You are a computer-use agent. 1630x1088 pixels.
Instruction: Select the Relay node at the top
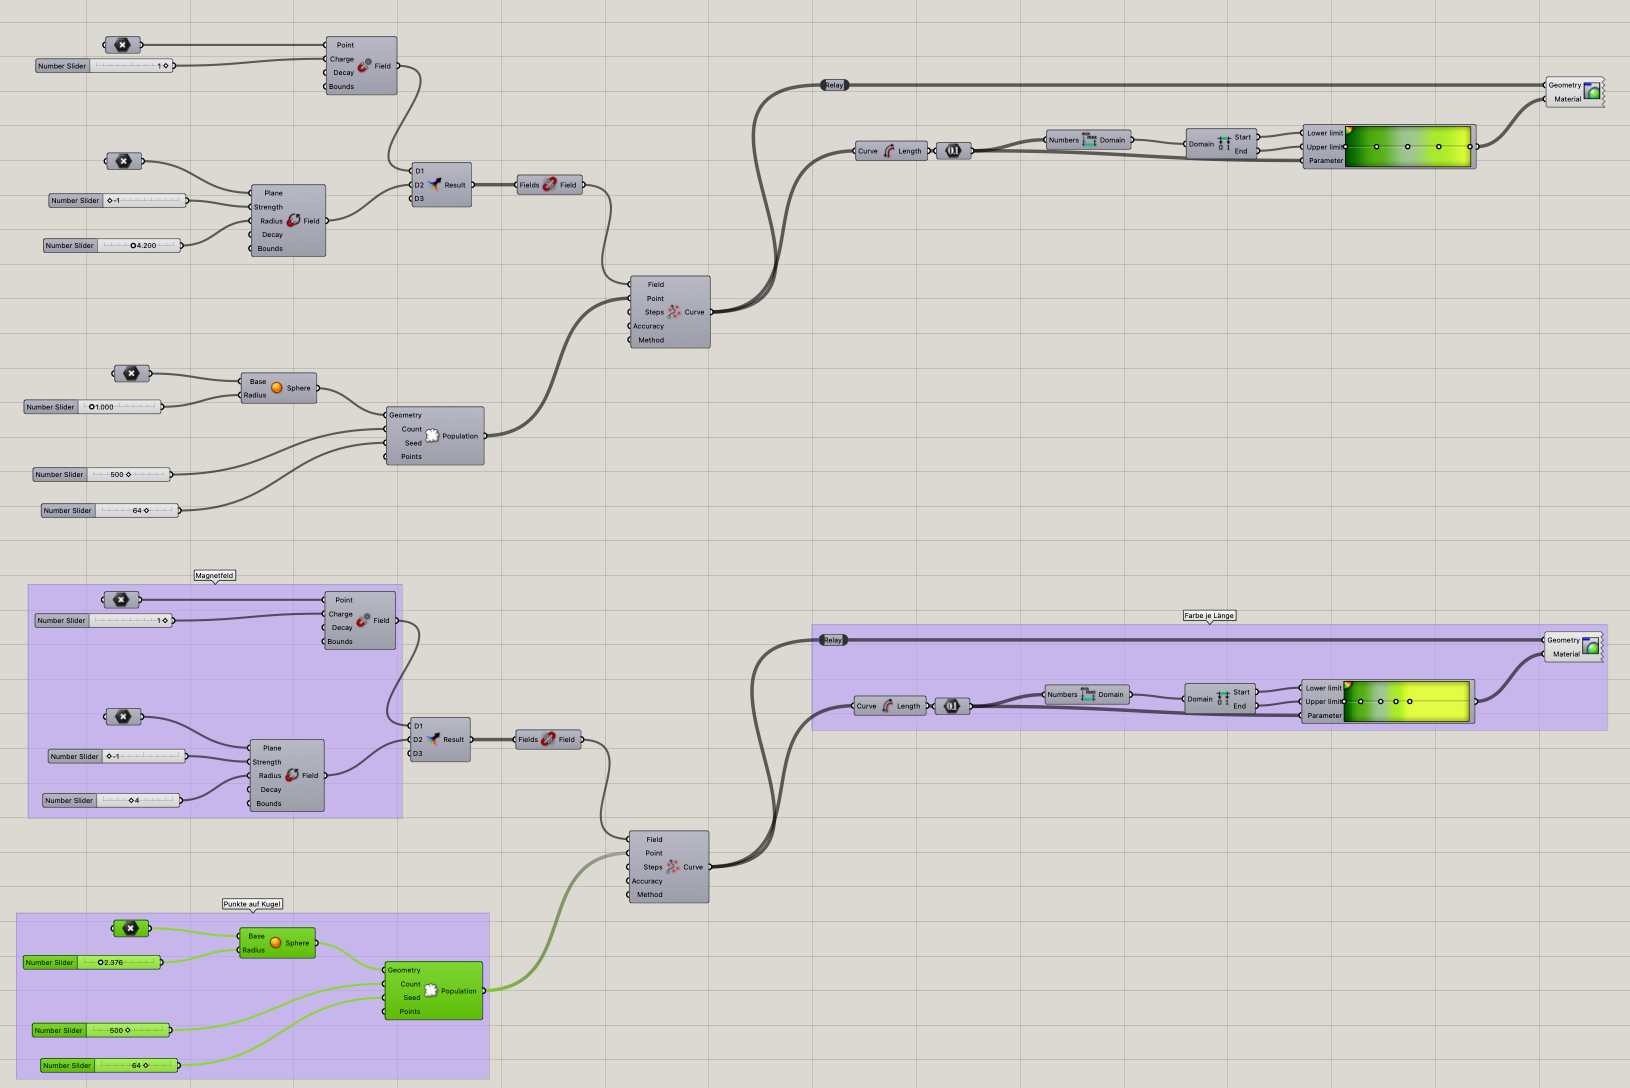pyautogui.click(x=834, y=85)
